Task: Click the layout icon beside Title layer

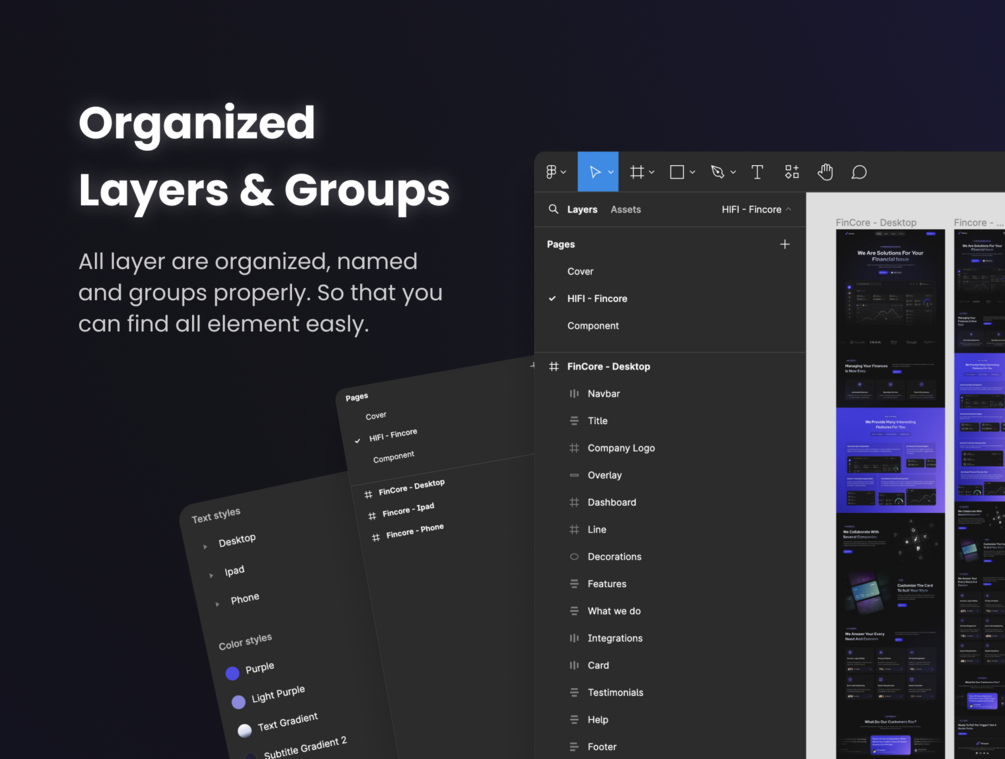Action: (574, 421)
